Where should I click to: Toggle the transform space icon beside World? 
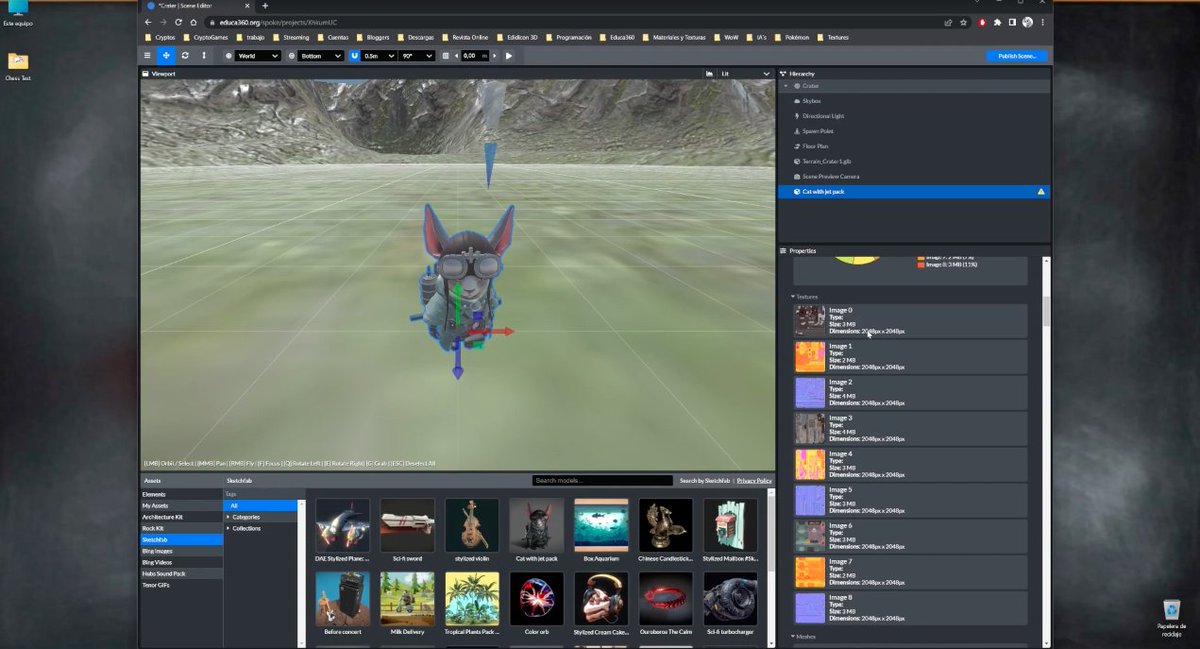[229, 56]
